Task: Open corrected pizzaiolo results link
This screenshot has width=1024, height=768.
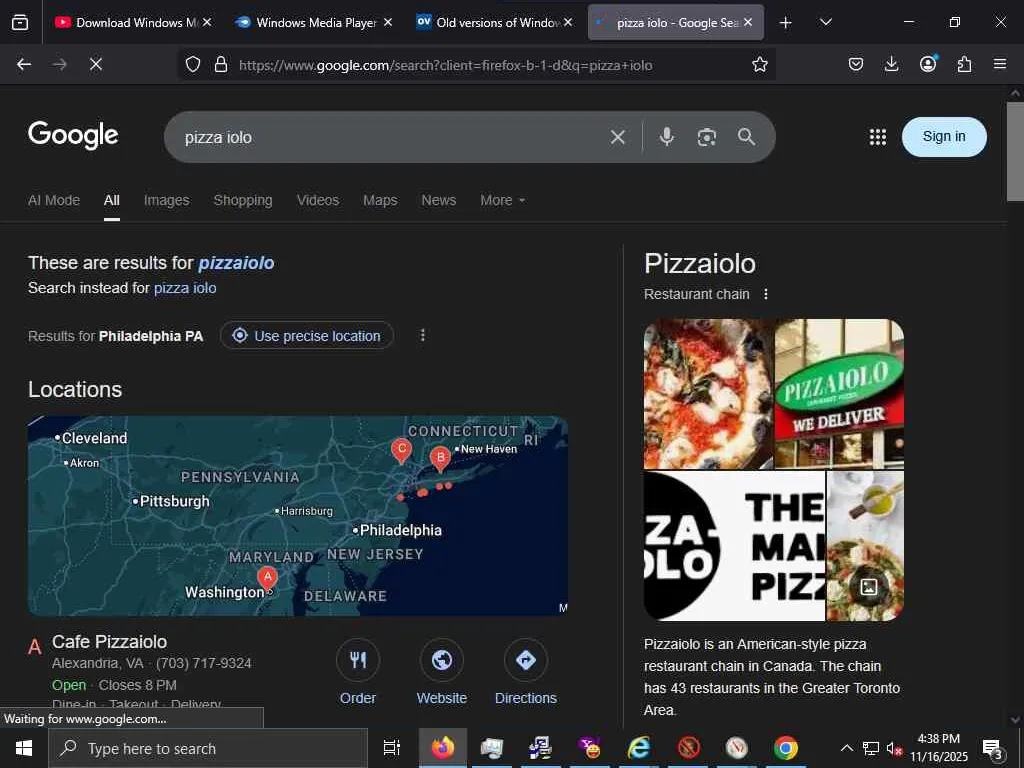Action: click(x=236, y=263)
